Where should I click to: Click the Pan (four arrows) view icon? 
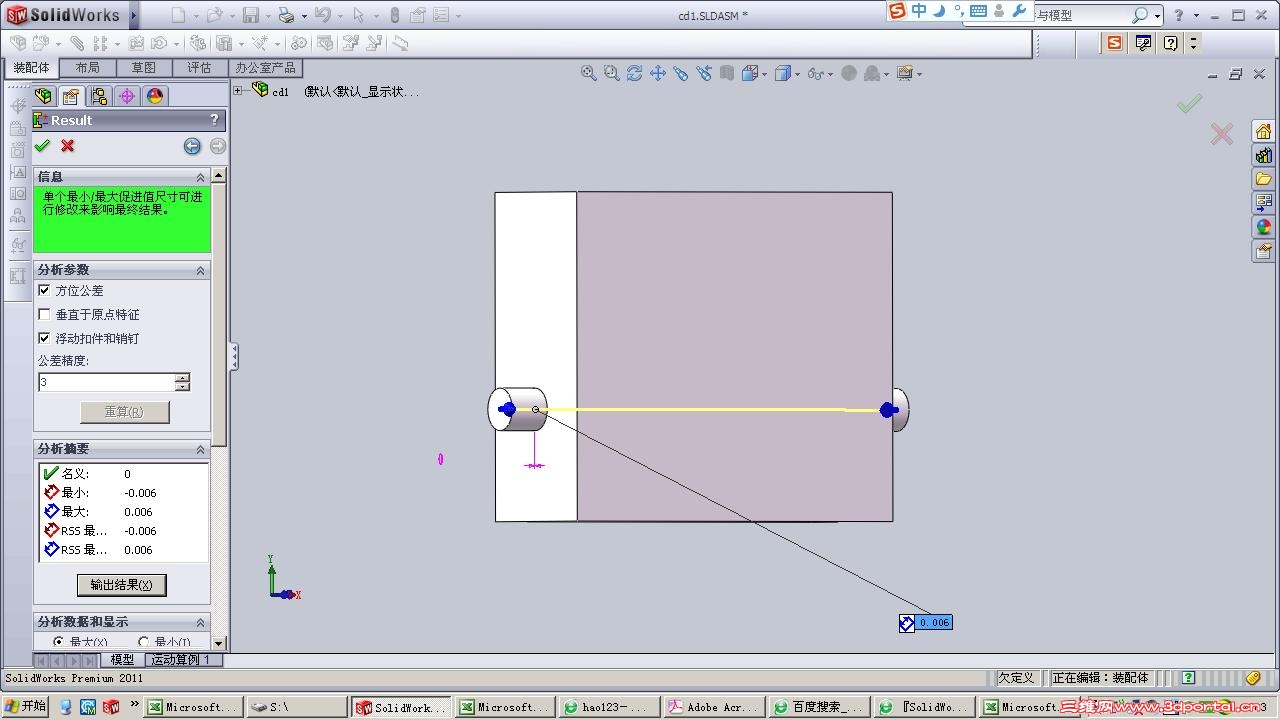click(658, 73)
